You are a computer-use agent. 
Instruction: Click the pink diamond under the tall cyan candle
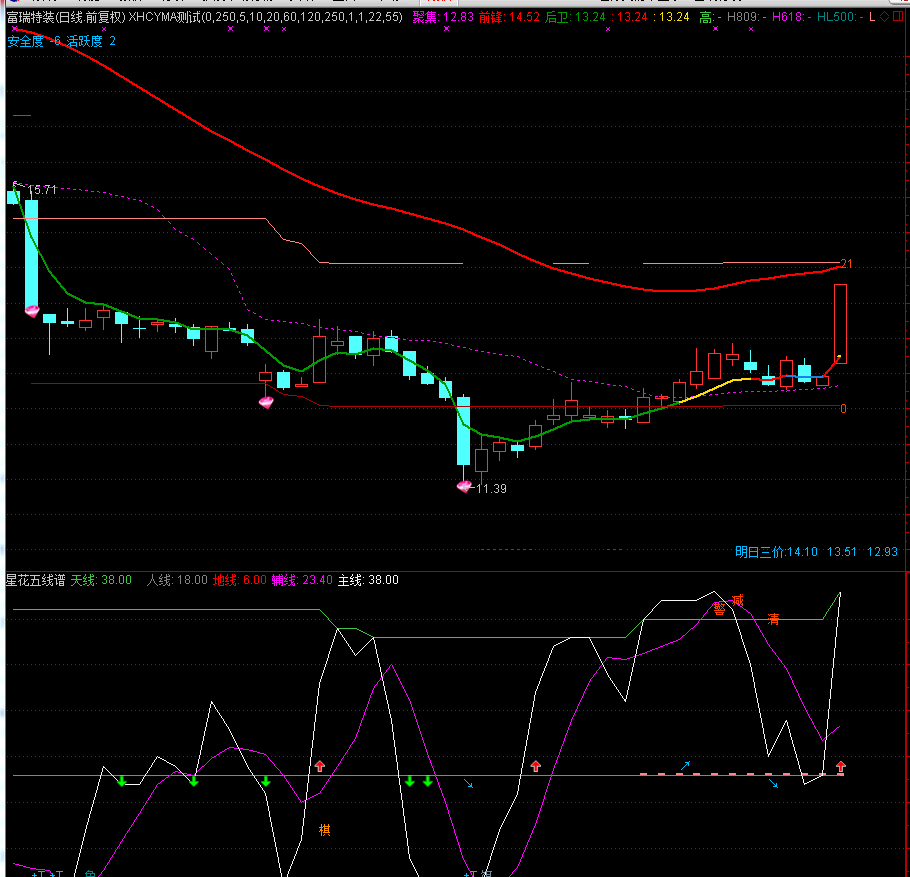click(32, 312)
